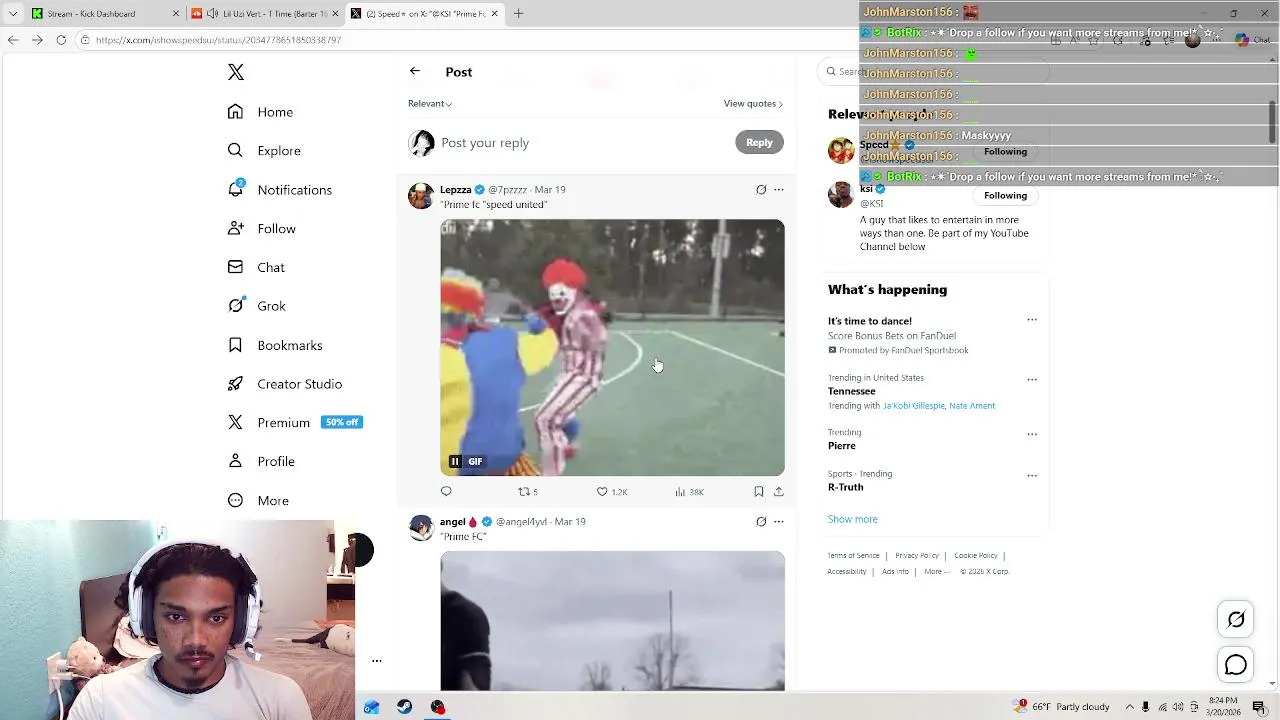Go back using the Post arrow
This screenshot has width=1280, height=720.
click(x=415, y=71)
